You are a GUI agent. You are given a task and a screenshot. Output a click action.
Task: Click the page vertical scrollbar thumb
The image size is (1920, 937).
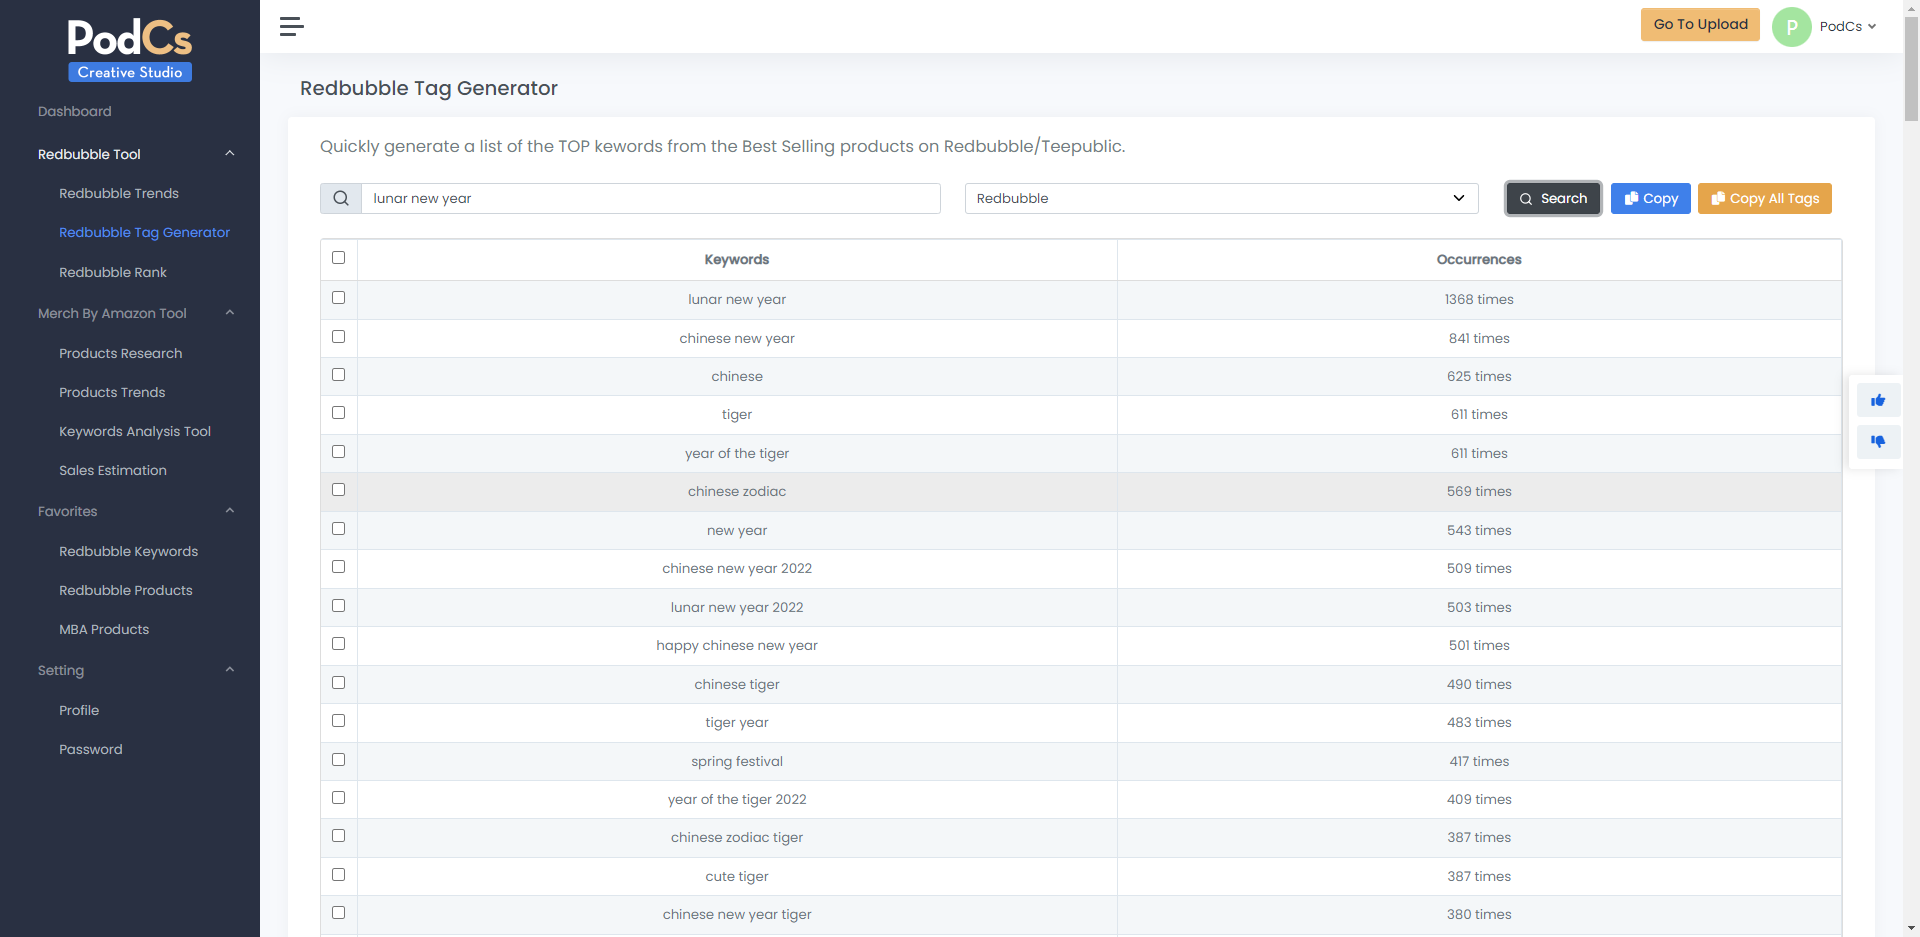[x=1911, y=70]
